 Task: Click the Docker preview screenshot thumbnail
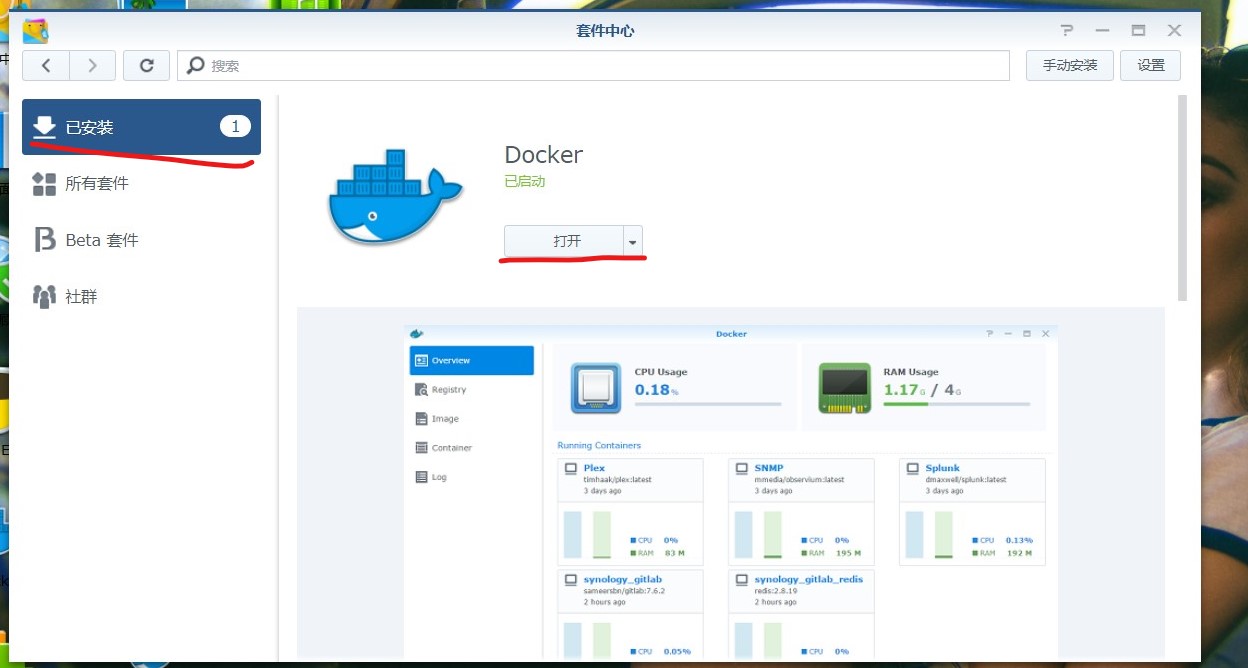point(731,482)
